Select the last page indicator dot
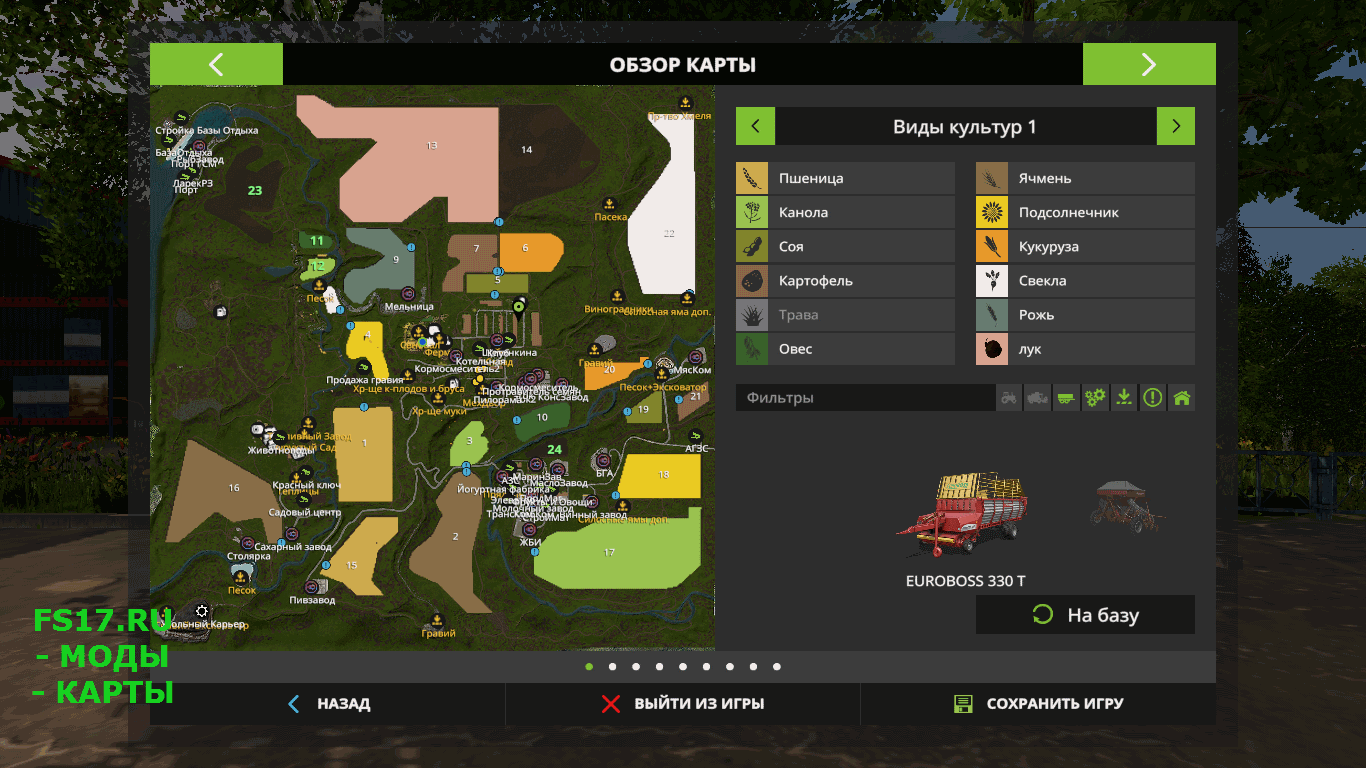This screenshot has width=1366, height=768. coord(777,666)
